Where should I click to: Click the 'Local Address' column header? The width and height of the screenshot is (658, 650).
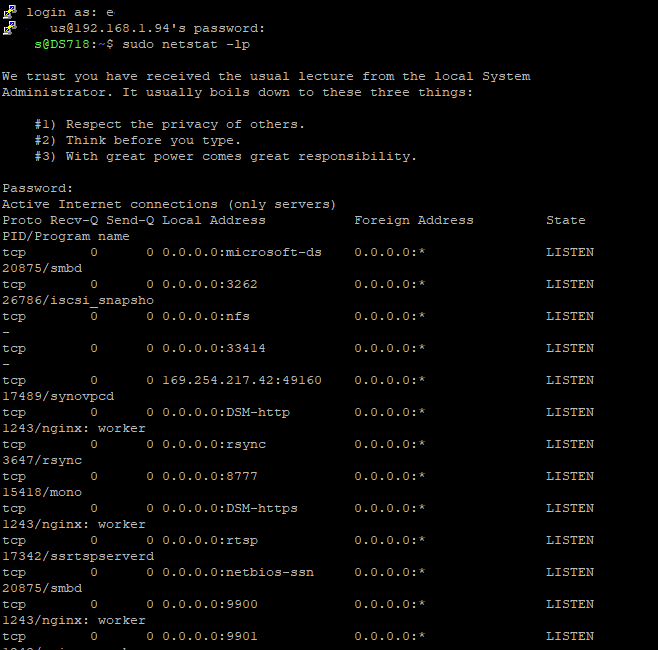point(214,220)
